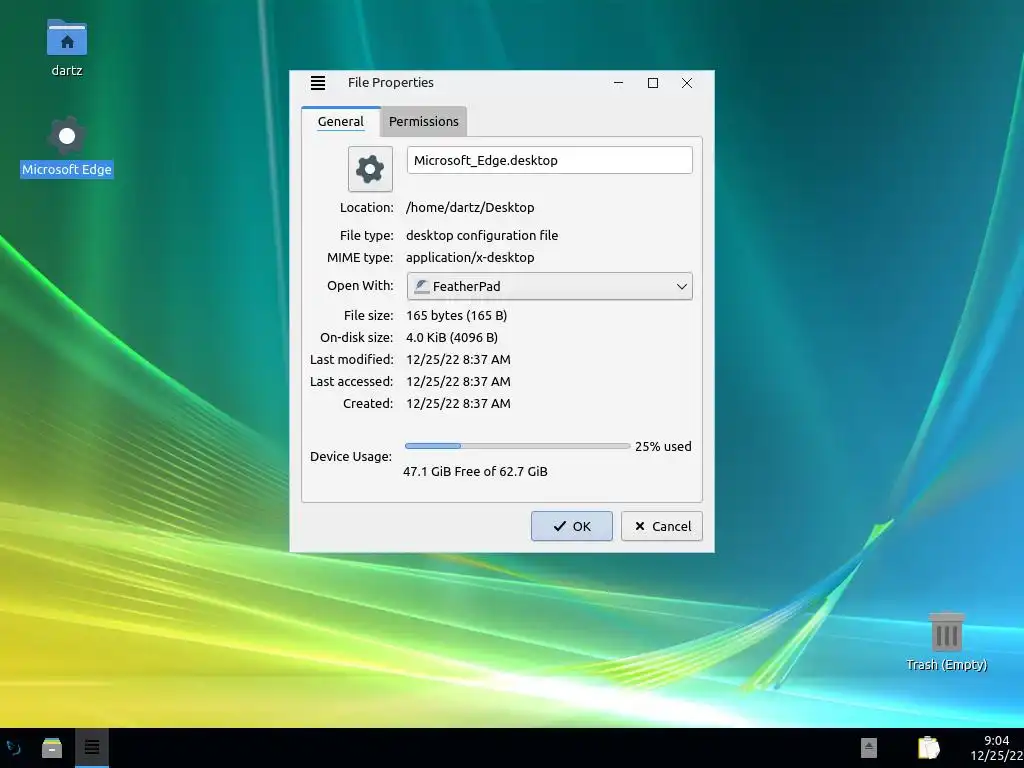Maximize the File Properties window
The width and height of the screenshot is (1024, 768).
(x=652, y=83)
